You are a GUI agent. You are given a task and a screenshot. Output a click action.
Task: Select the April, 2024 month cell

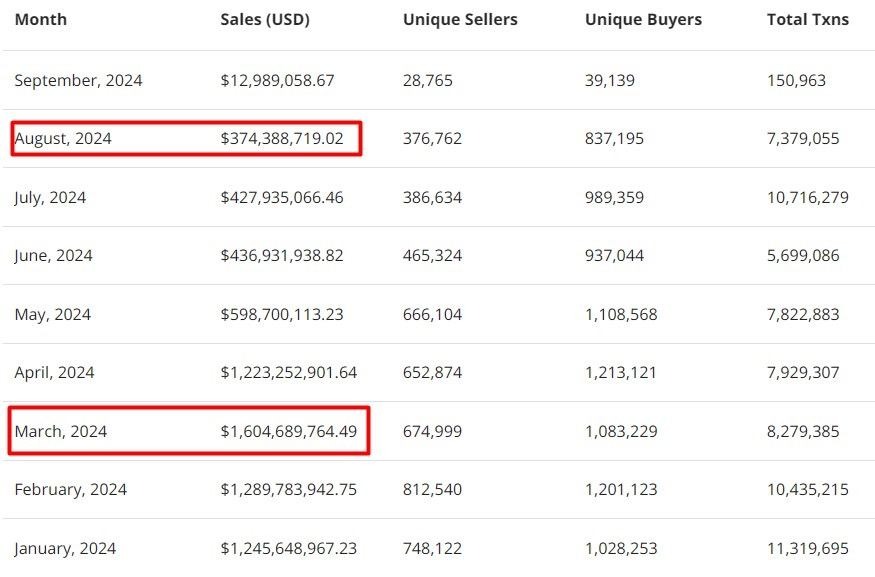54,372
